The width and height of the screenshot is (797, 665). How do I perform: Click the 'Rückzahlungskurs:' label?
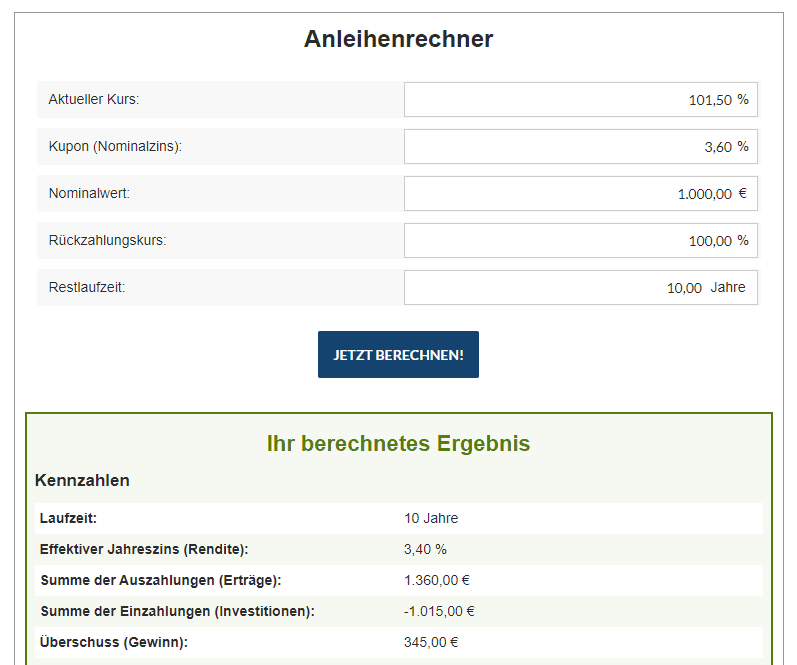point(107,241)
